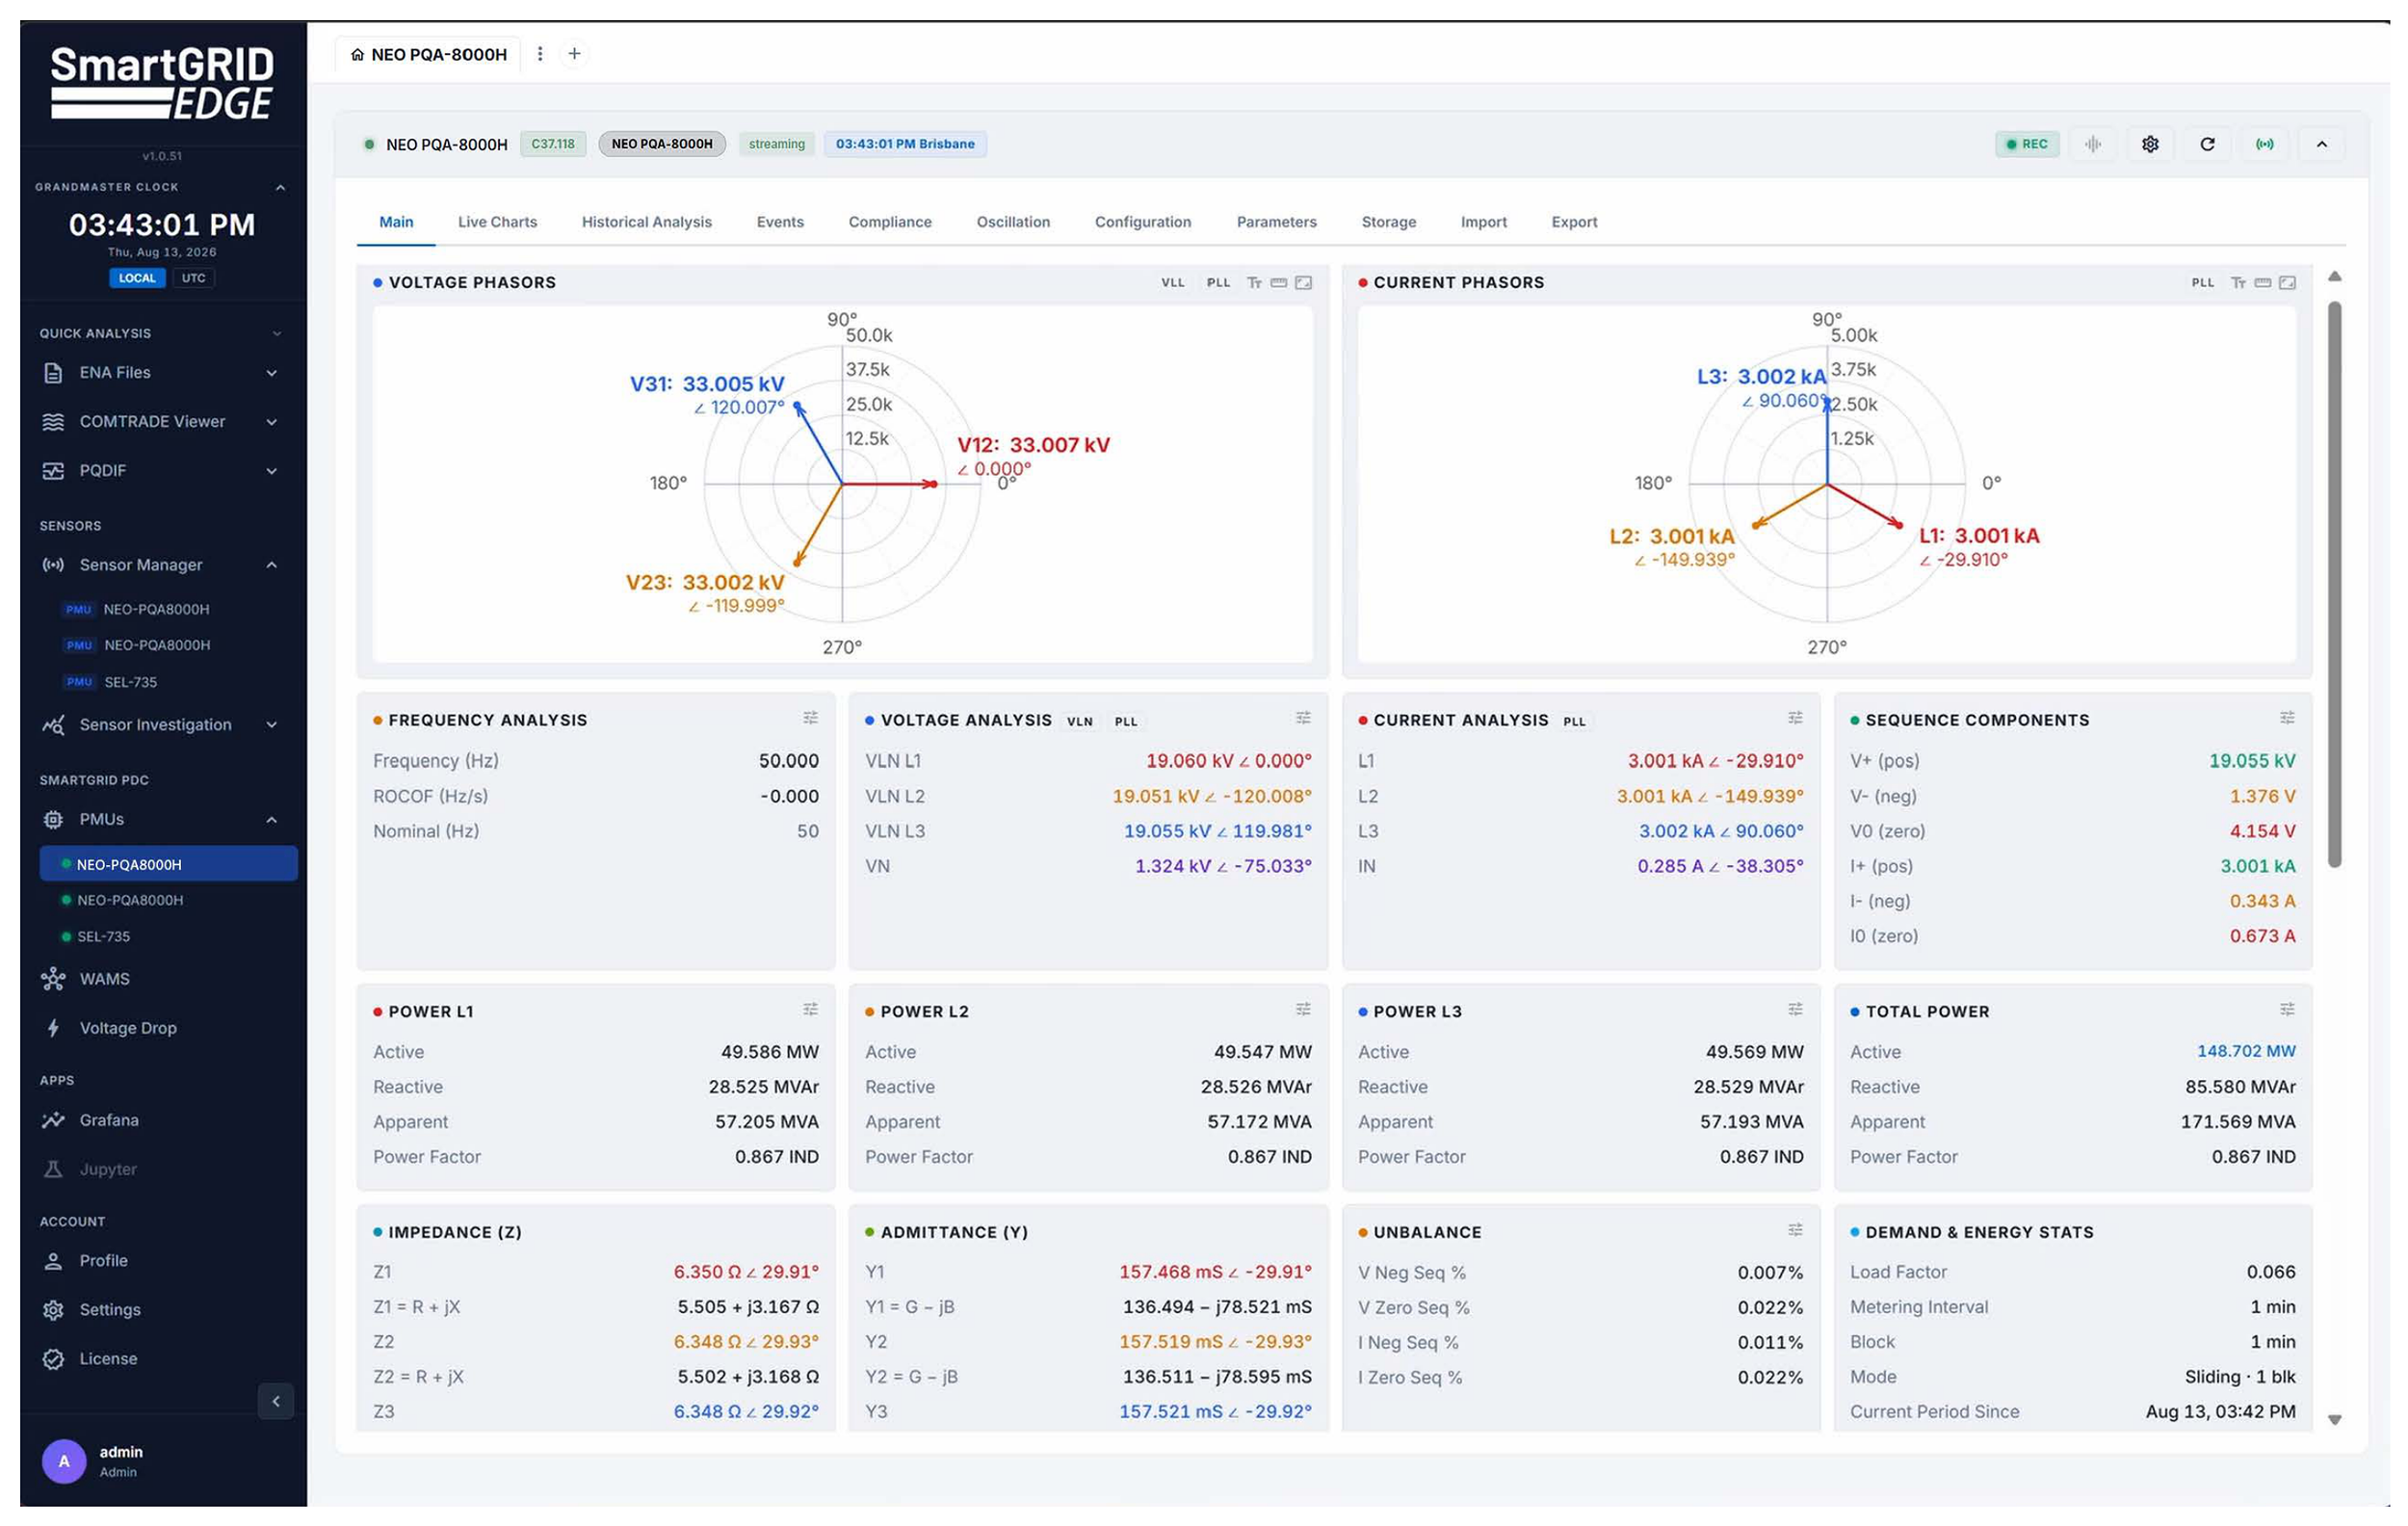Switch to the Live Charts tab

tap(497, 222)
